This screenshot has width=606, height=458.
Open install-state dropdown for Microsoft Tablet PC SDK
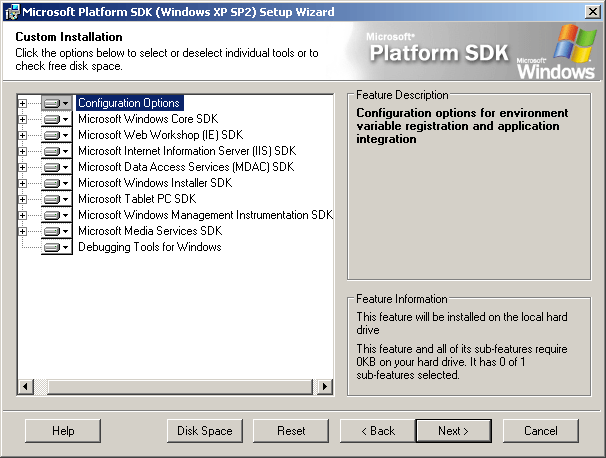tap(57, 199)
